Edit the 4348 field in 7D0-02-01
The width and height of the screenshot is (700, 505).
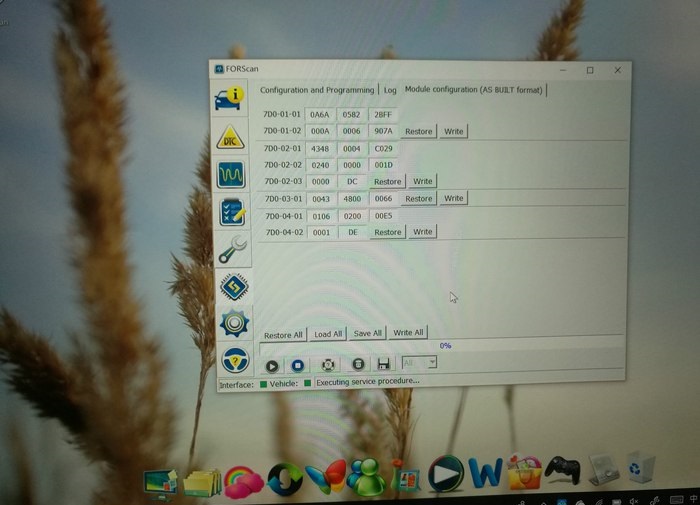(x=320, y=149)
